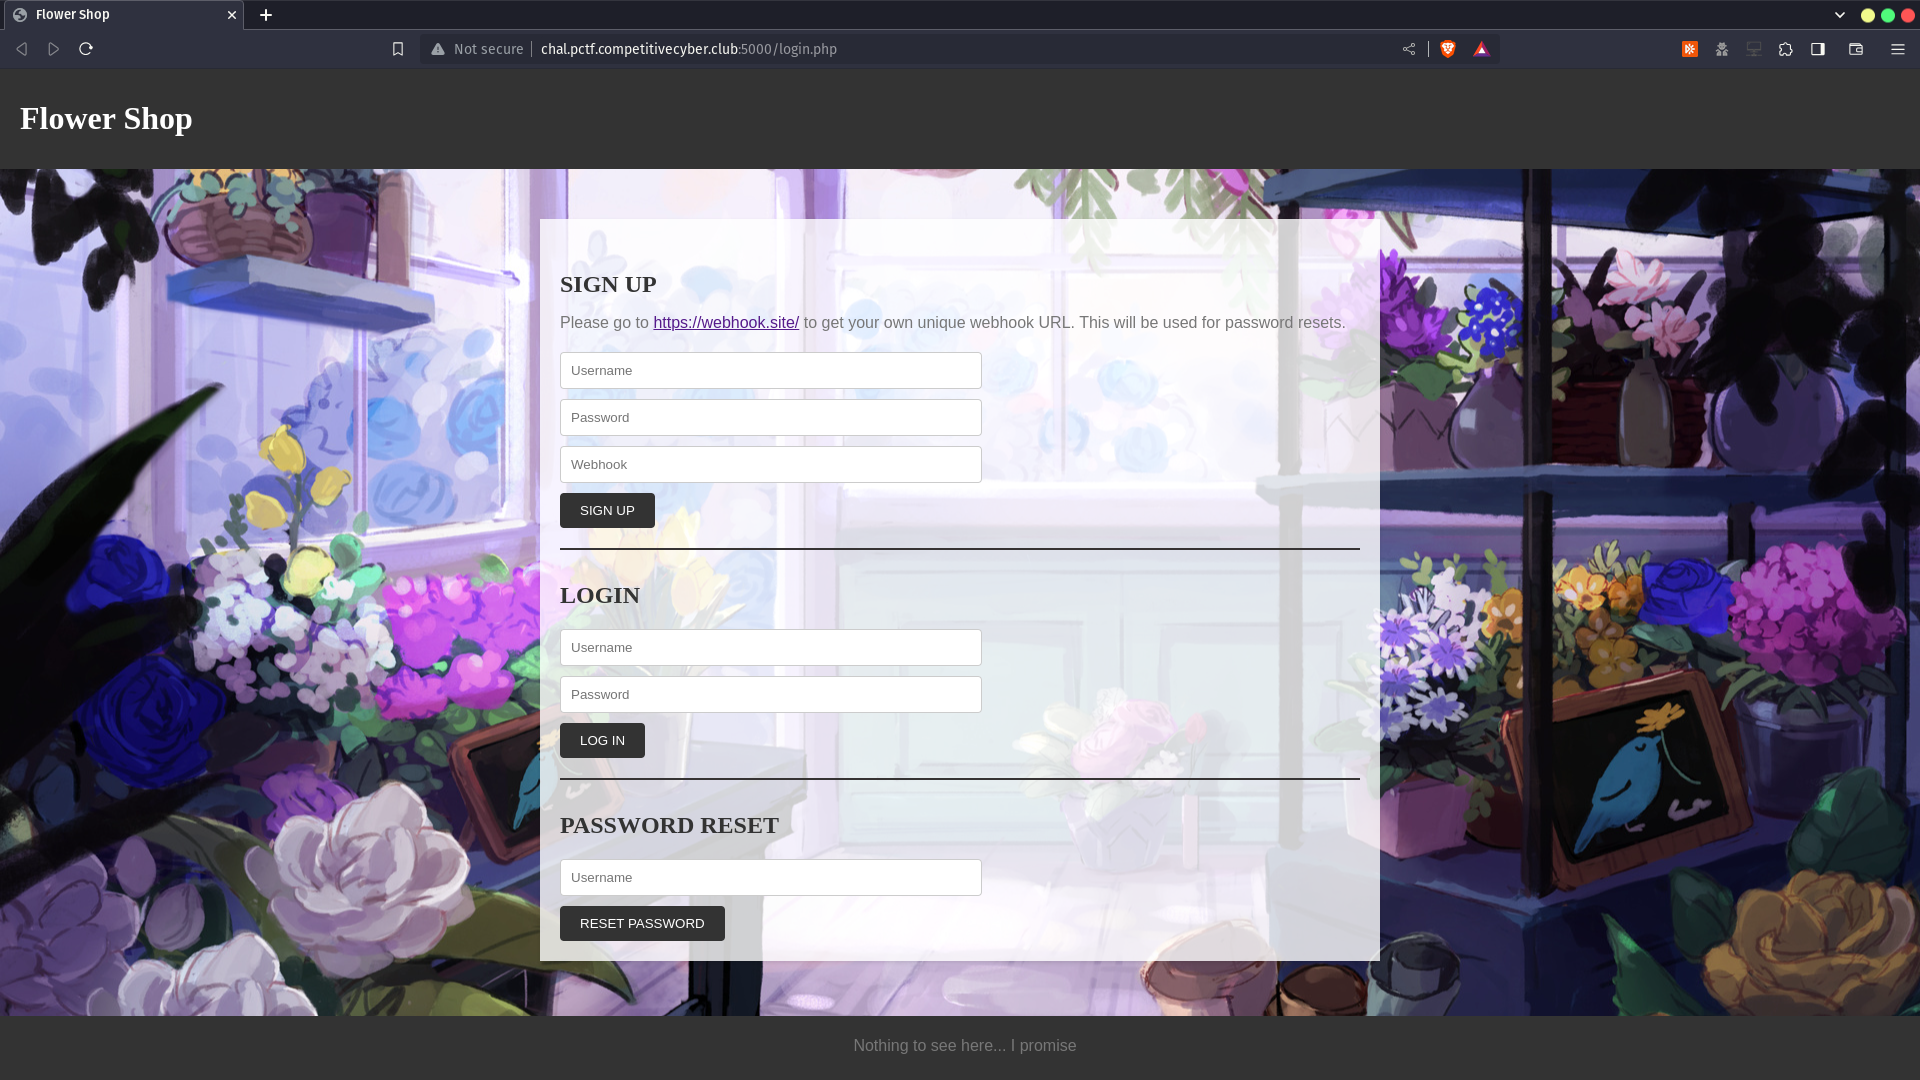The image size is (1920, 1080).
Task: Open the Brave Rewards triangle icon
Action: 1482,49
